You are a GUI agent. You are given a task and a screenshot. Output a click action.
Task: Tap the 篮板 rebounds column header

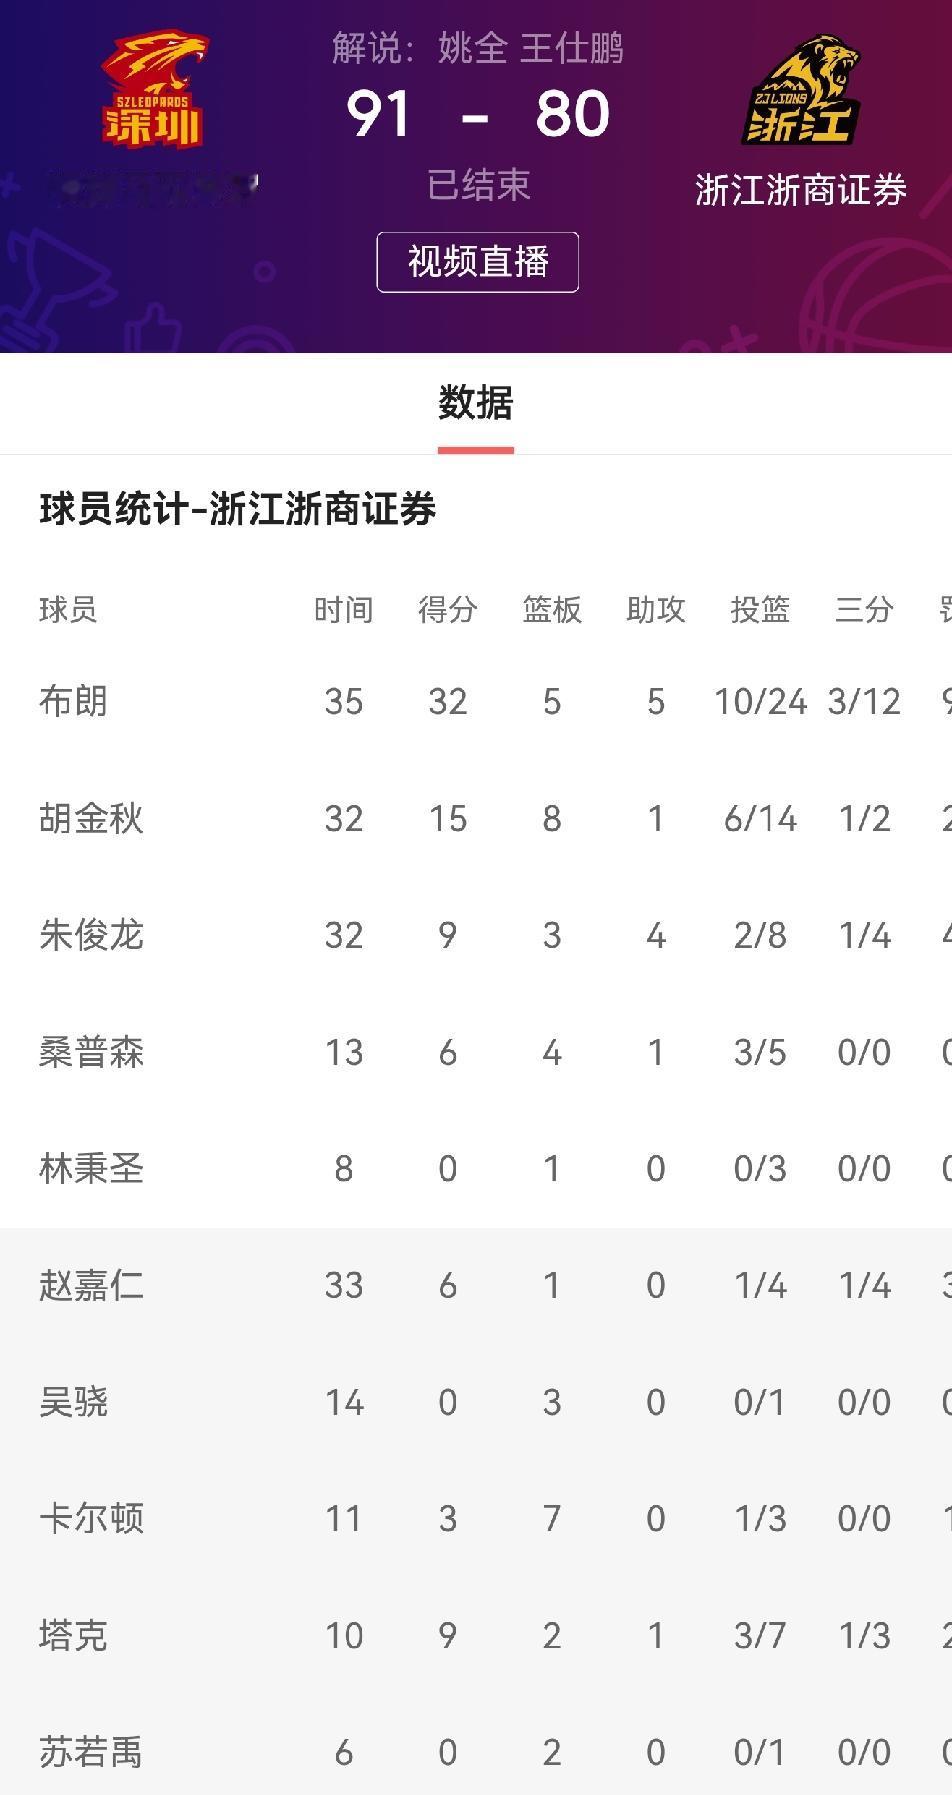[551, 609]
